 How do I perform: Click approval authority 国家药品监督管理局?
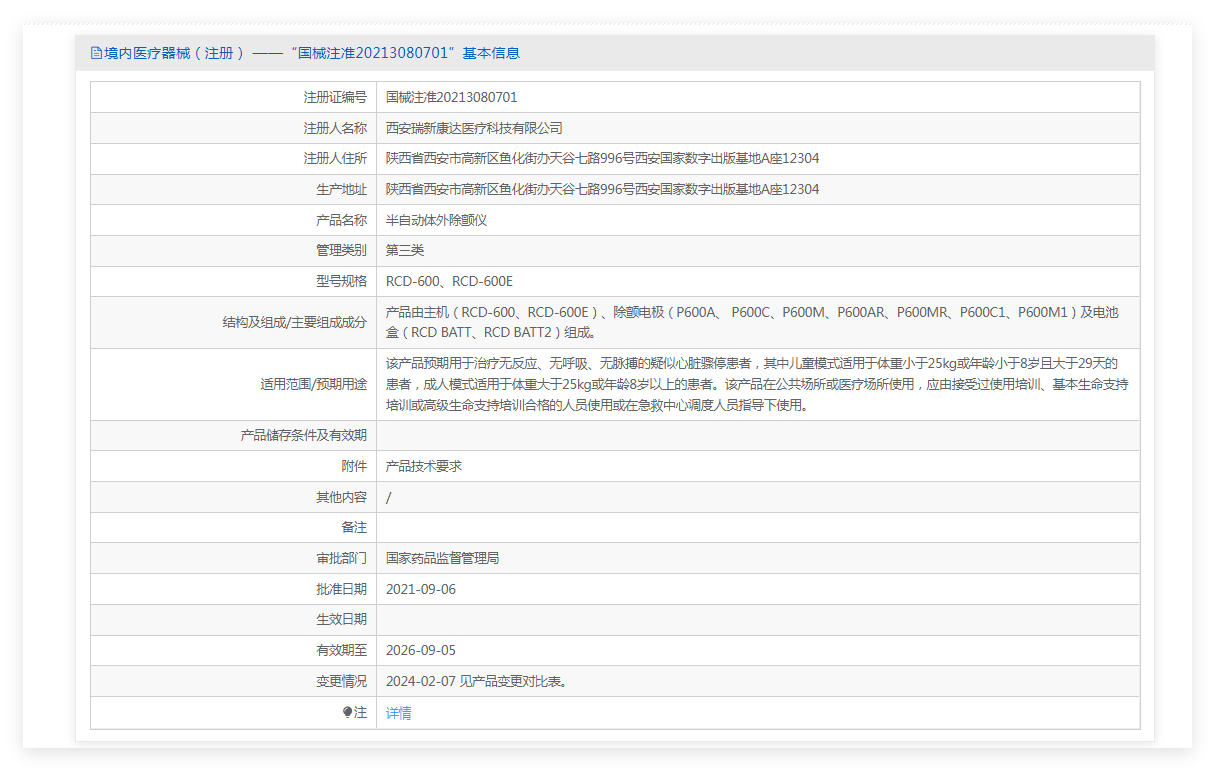point(442,558)
